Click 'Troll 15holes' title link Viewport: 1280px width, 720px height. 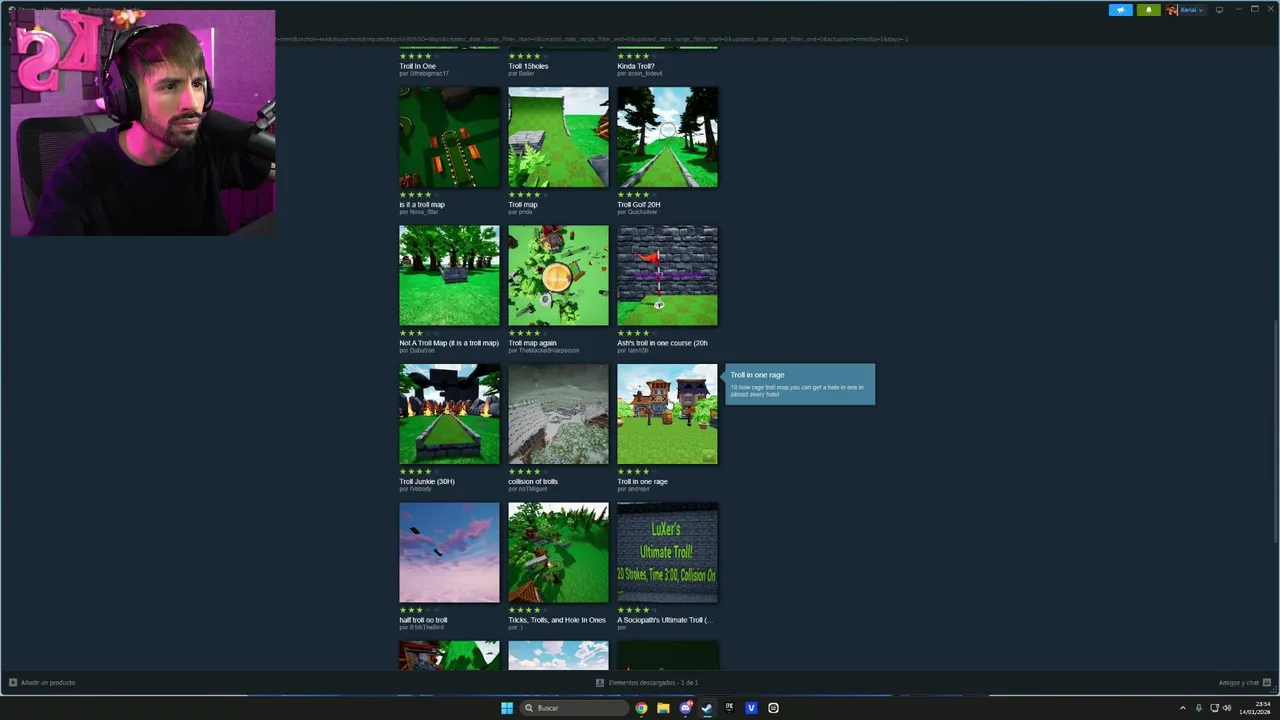[528, 66]
